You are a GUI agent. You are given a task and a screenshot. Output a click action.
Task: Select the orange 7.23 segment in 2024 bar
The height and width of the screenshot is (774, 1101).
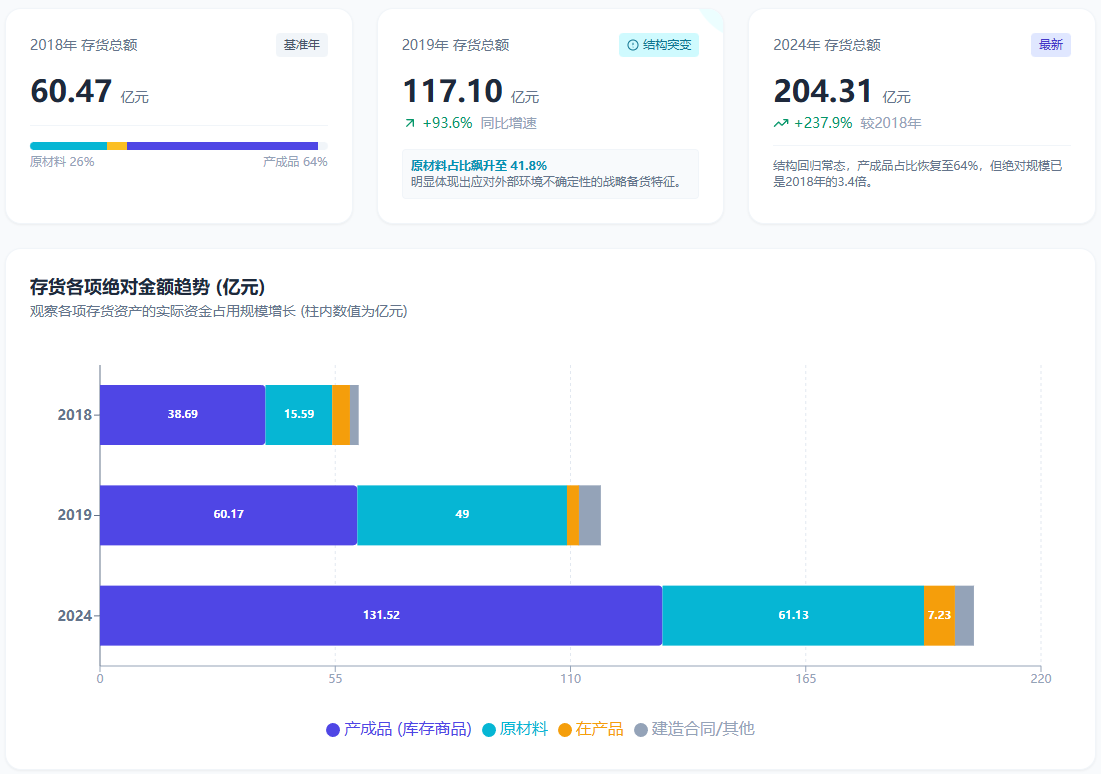(x=939, y=615)
